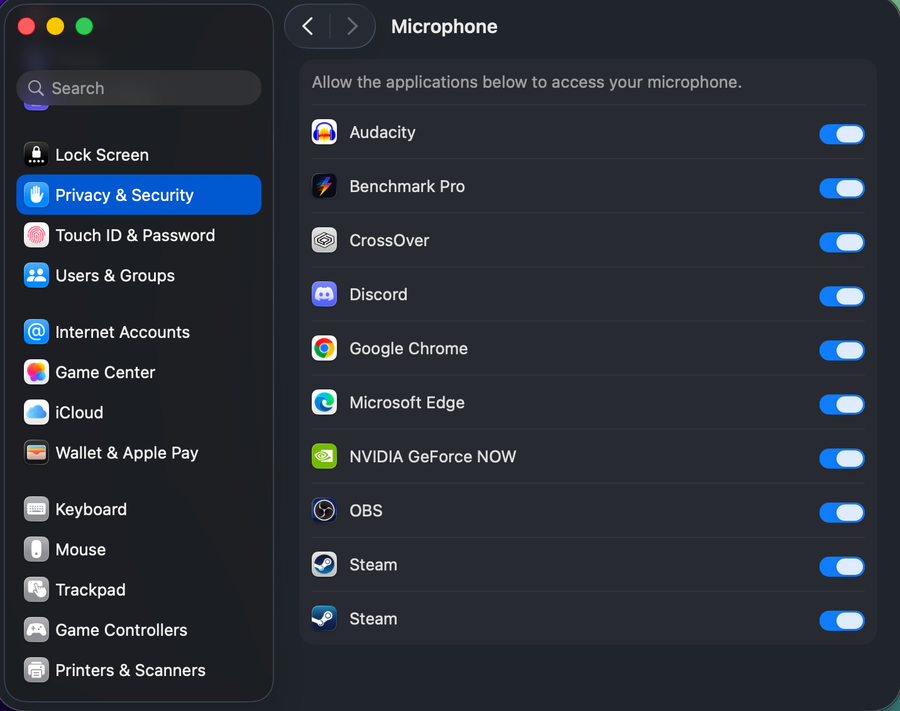Viewport: 900px width, 711px height.
Task: Click the Game Controllers icon
Action: (36, 630)
